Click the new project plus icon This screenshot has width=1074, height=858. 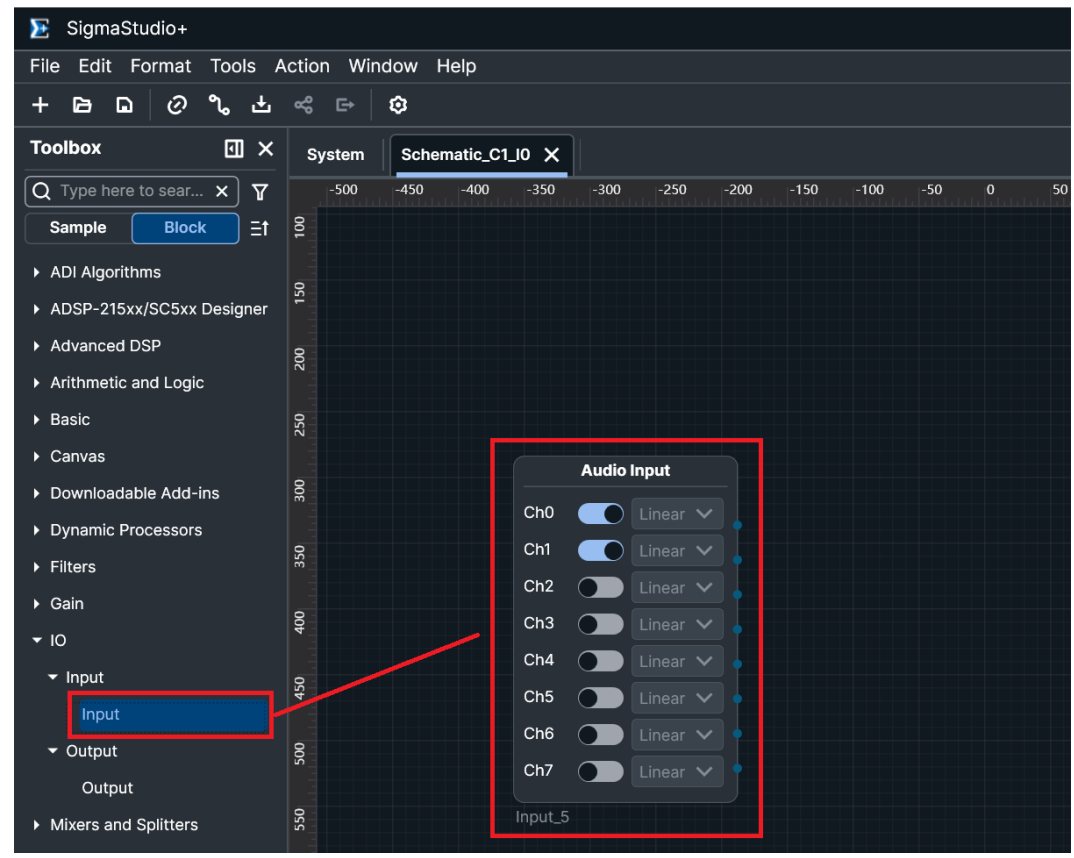(x=40, y=105)
